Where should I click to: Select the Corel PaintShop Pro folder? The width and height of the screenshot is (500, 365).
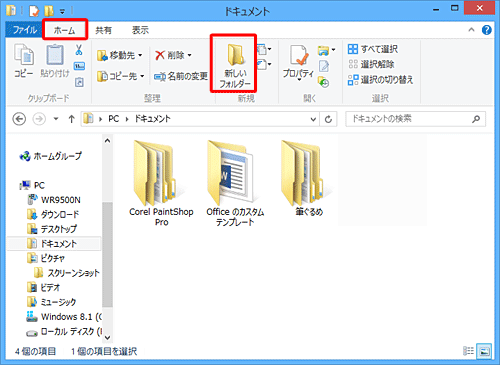(161, 183)
